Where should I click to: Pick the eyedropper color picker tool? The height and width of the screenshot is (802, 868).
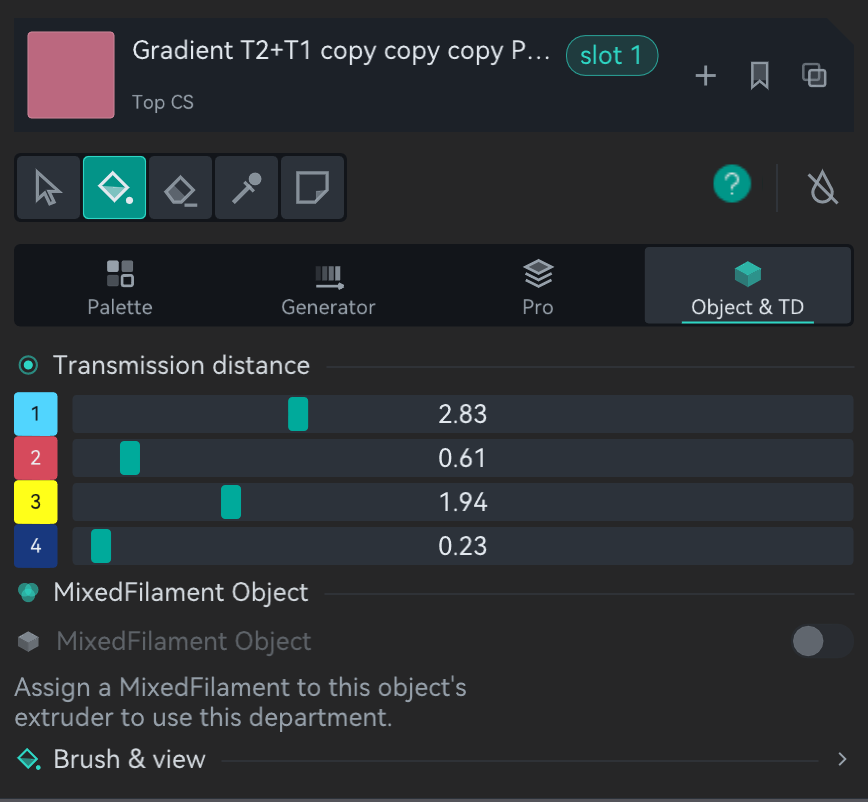coord(246,188)
